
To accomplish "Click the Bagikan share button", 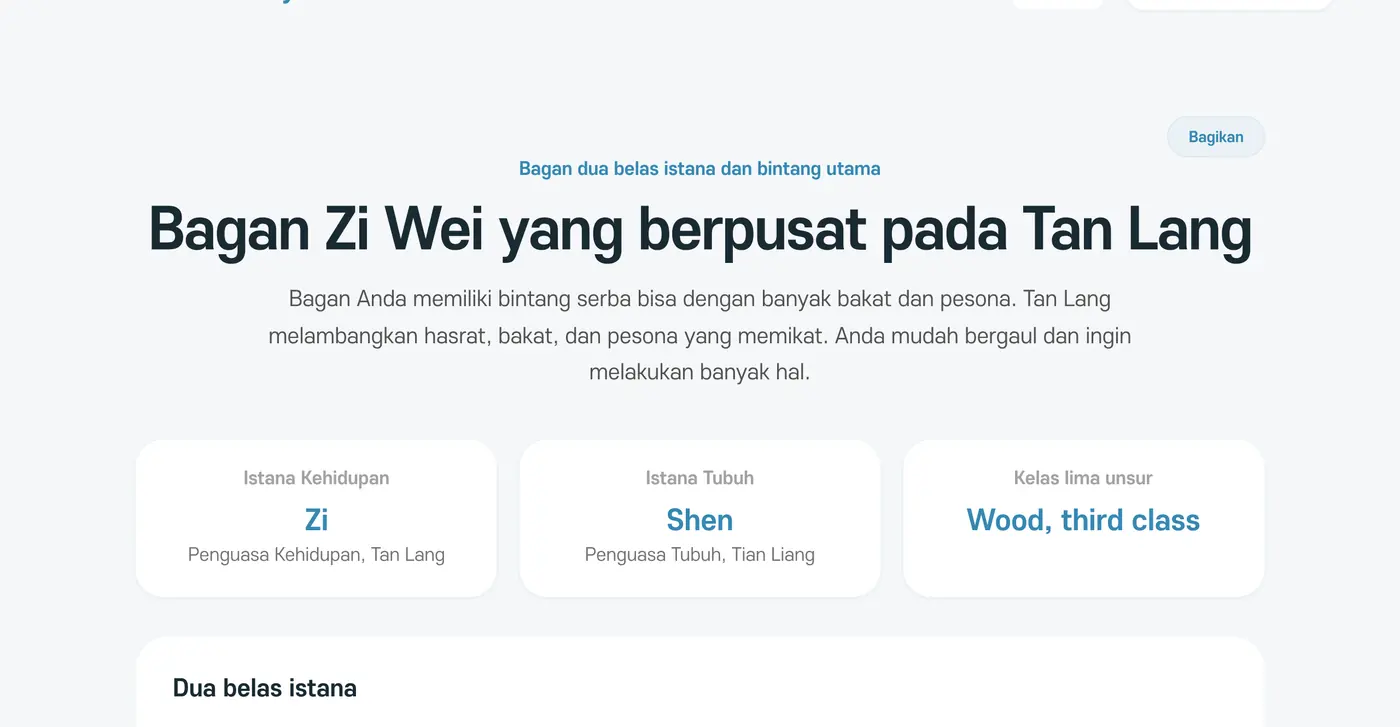I will [x=1216, y=137].
